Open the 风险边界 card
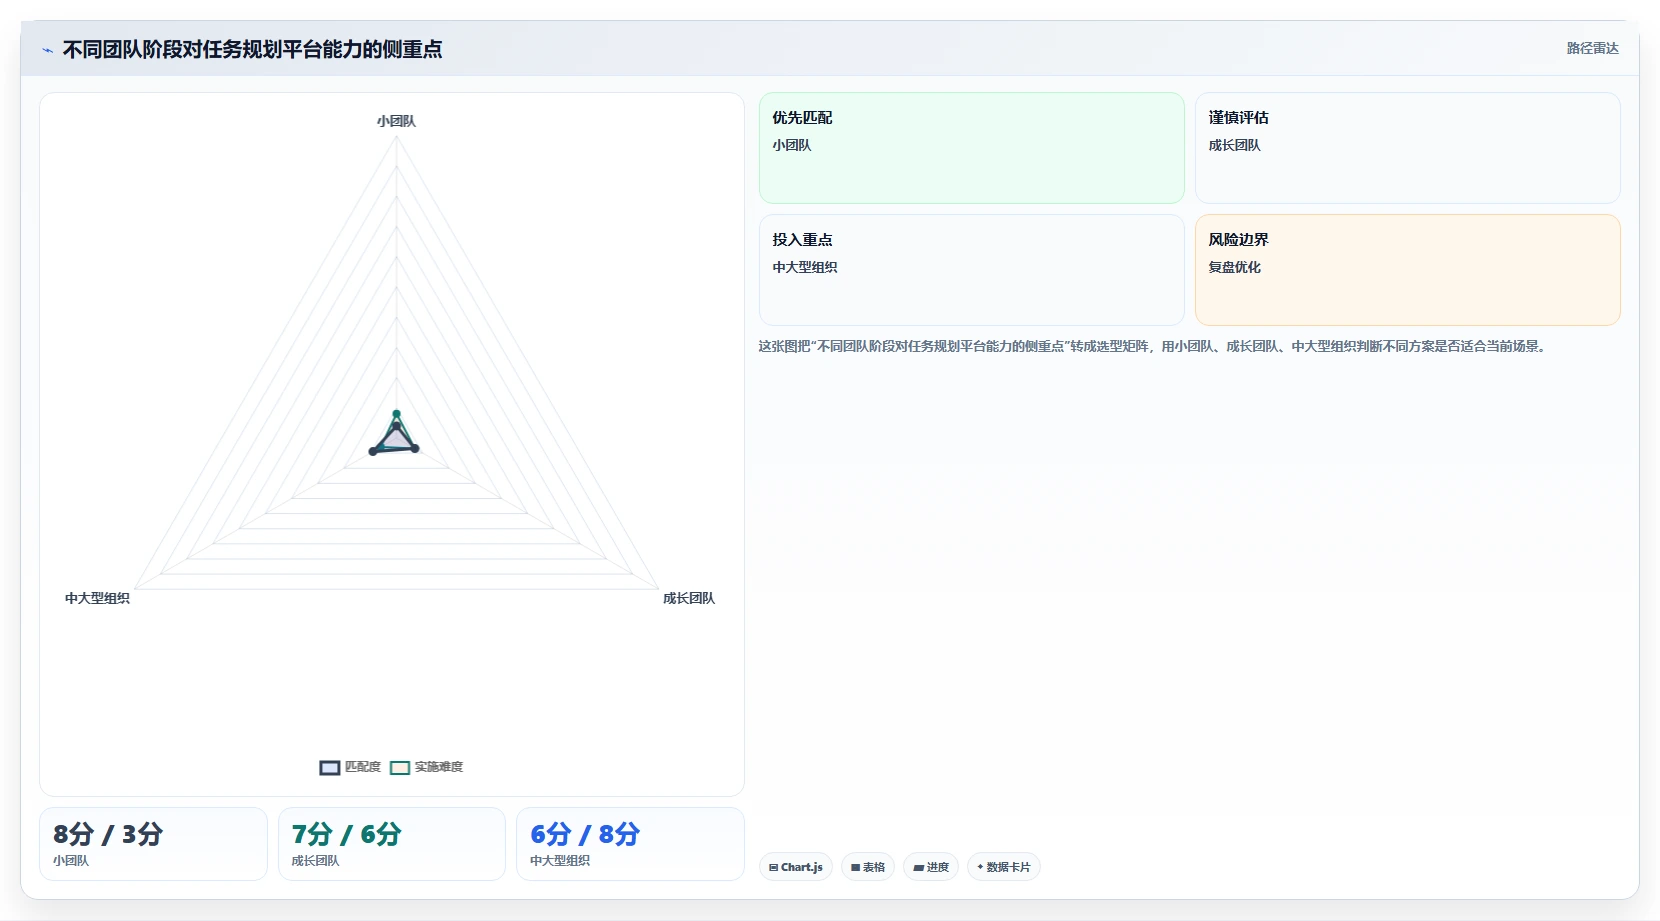1660x921 pixels. click(1408, 270)
